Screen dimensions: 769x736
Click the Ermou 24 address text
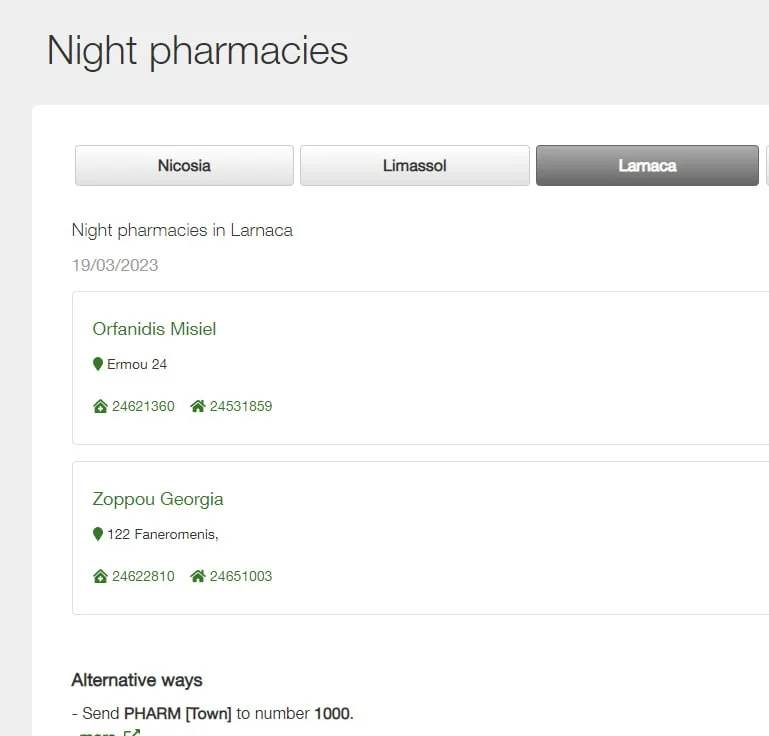137,365
